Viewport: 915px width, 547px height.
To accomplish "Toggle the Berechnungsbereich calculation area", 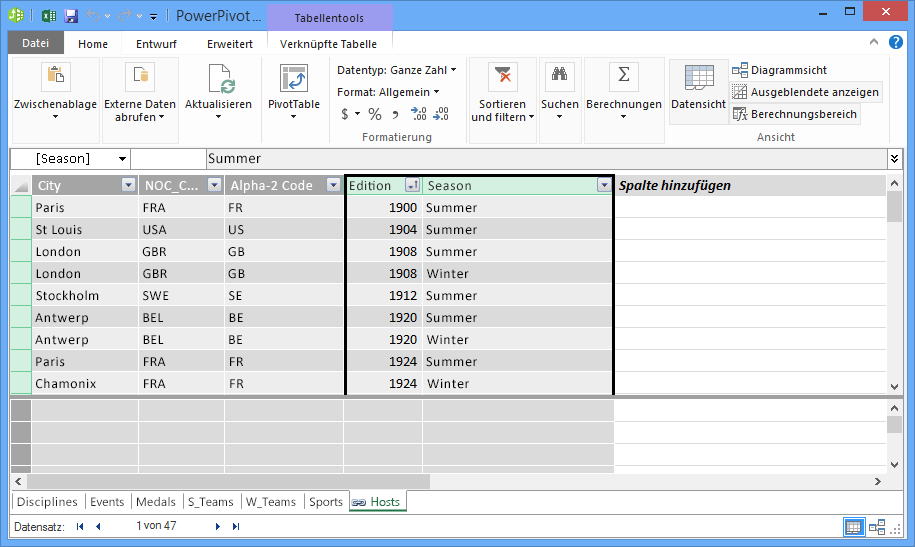I will tap(795, 114).
